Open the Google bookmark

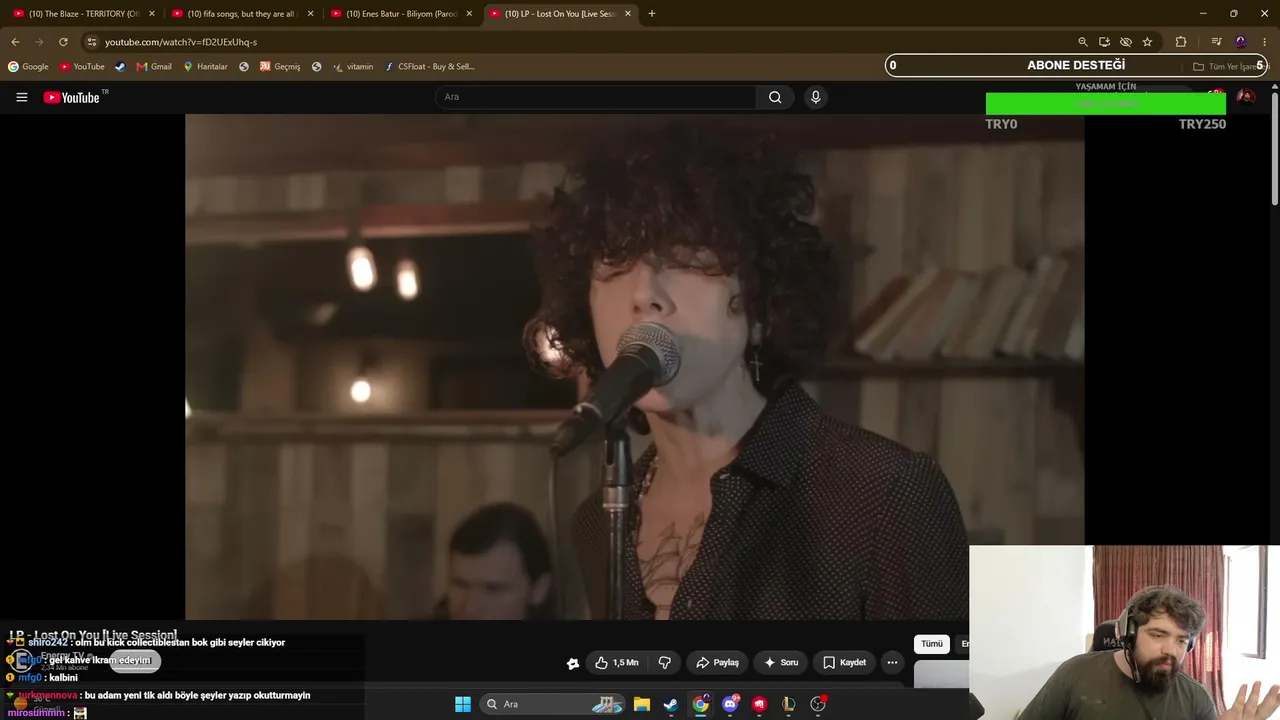(28, 67)
